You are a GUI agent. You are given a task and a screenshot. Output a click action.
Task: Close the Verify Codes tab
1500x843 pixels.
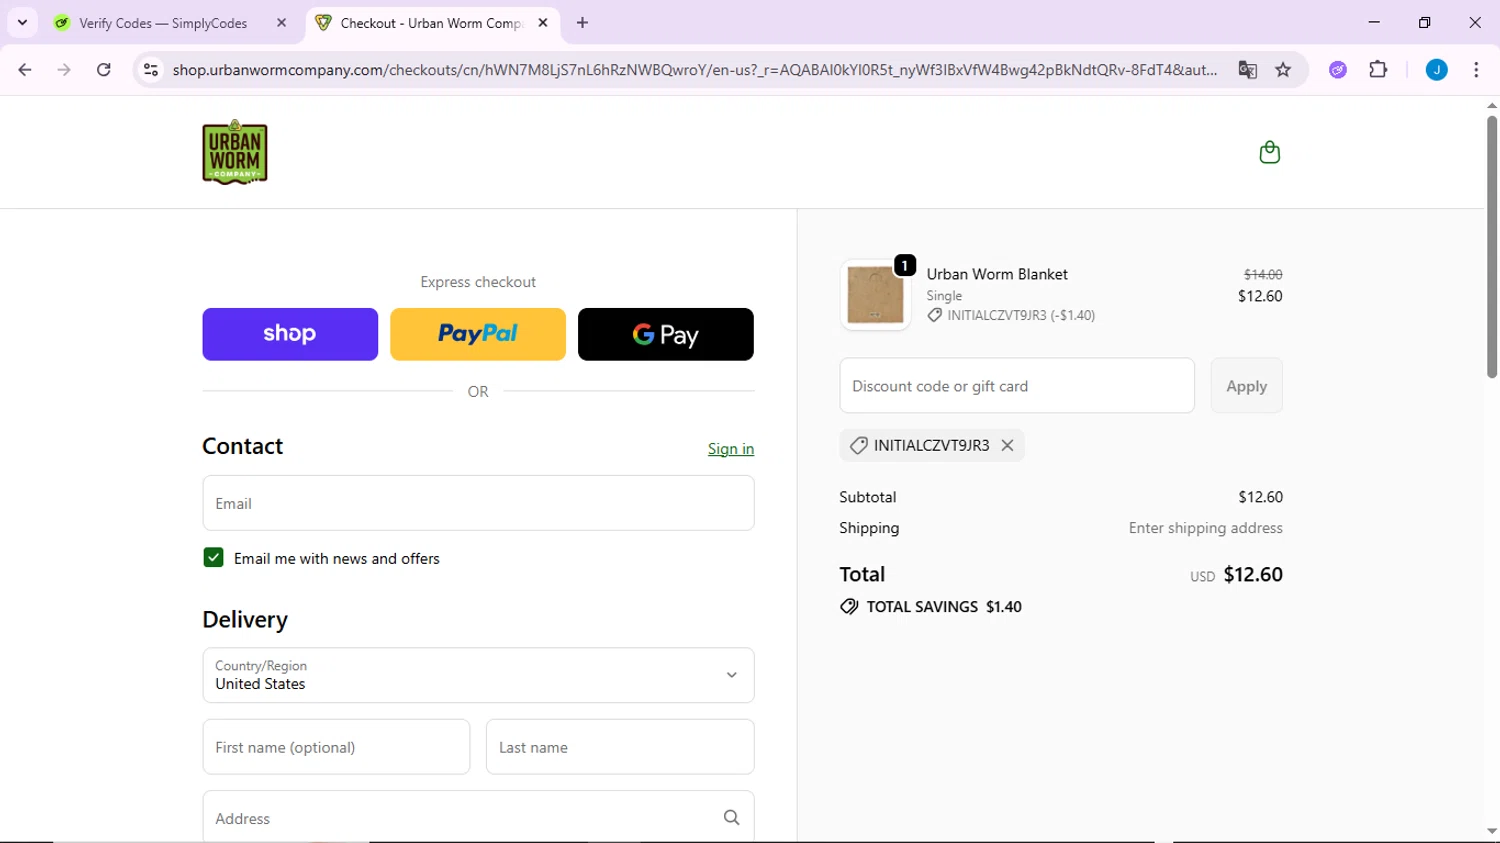282,23
